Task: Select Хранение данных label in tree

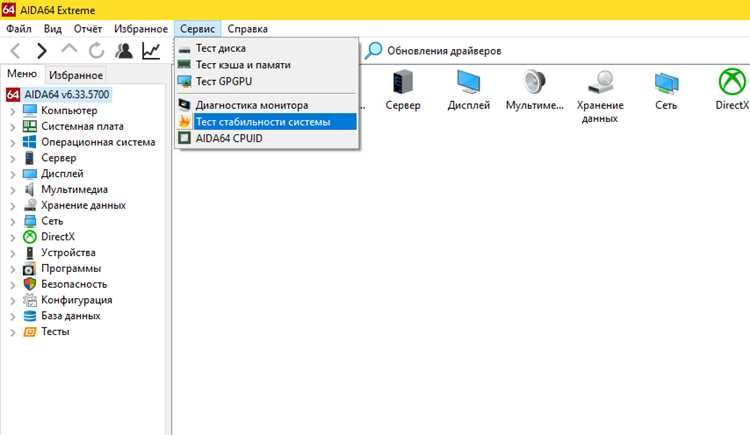Action: pyautogui.click(x=83, y=205)
